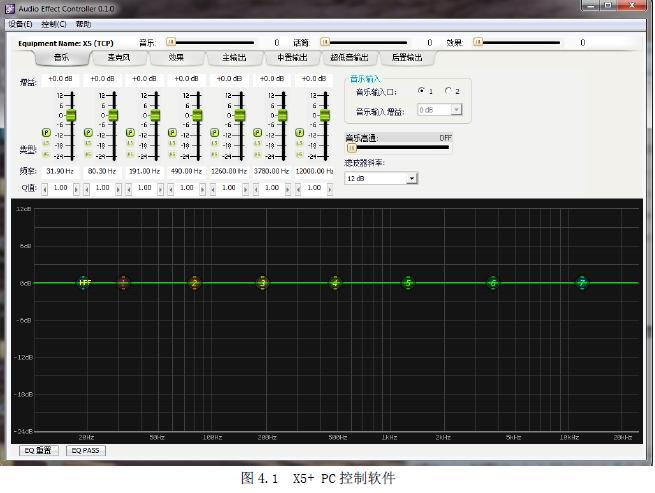Click the 话筒 volume slider handle

pos(325,42)
